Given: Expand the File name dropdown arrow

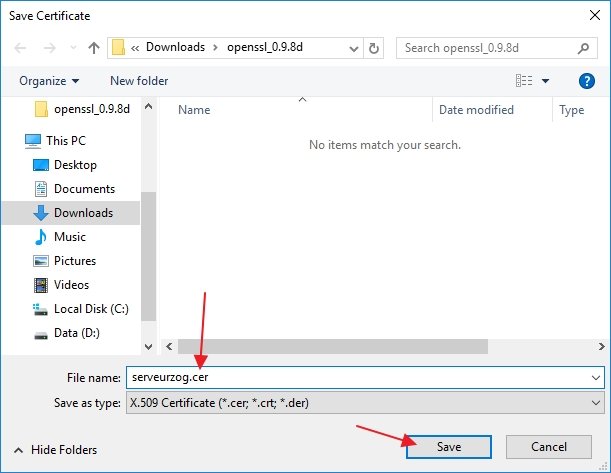Looking at the screenshot, I should point(596,378).
